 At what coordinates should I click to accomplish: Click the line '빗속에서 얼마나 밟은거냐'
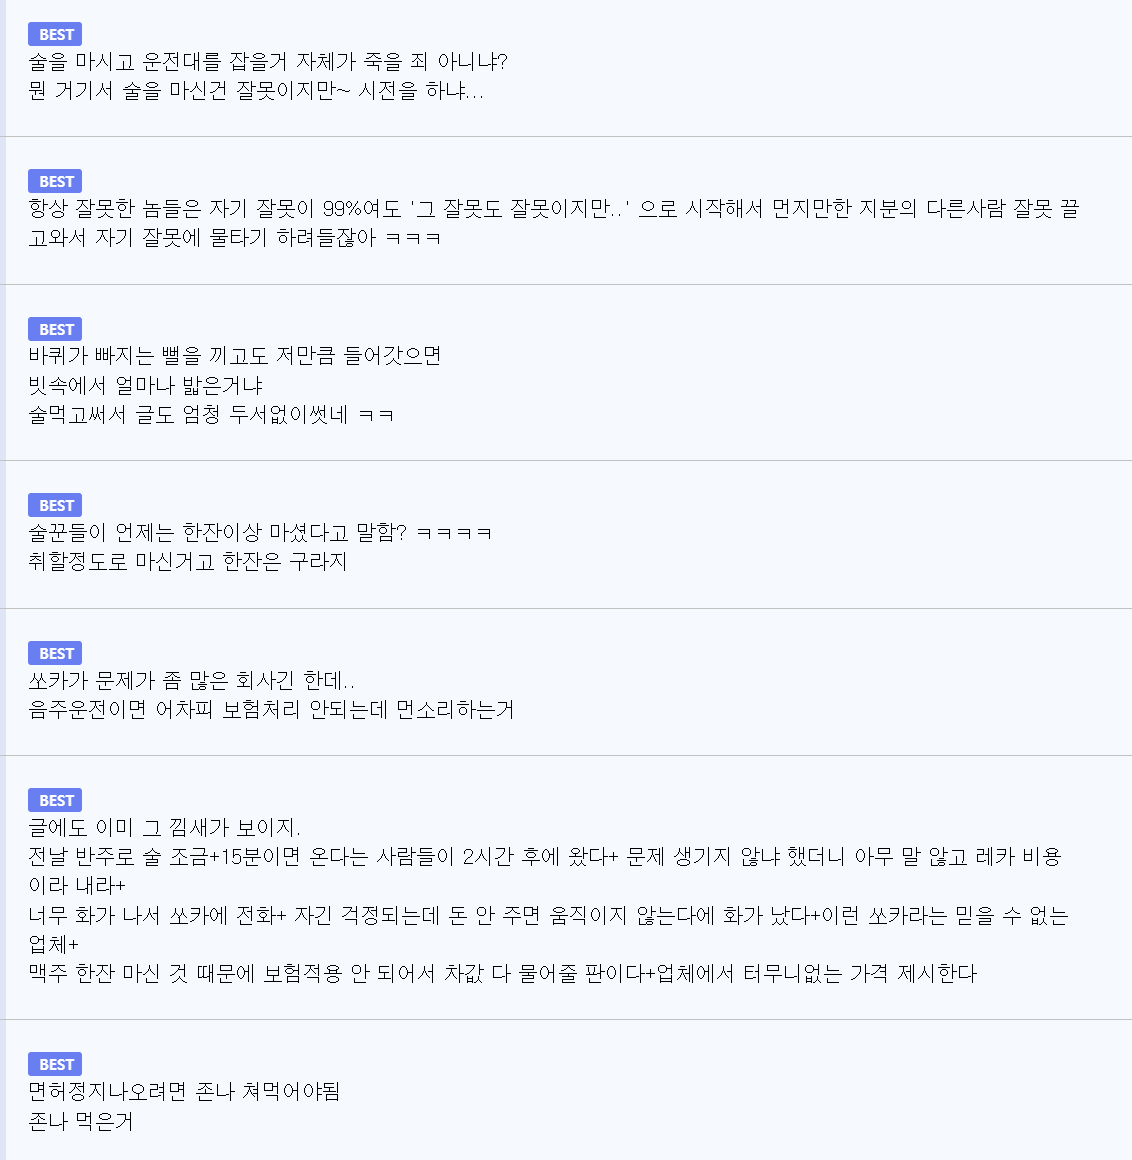146,386
